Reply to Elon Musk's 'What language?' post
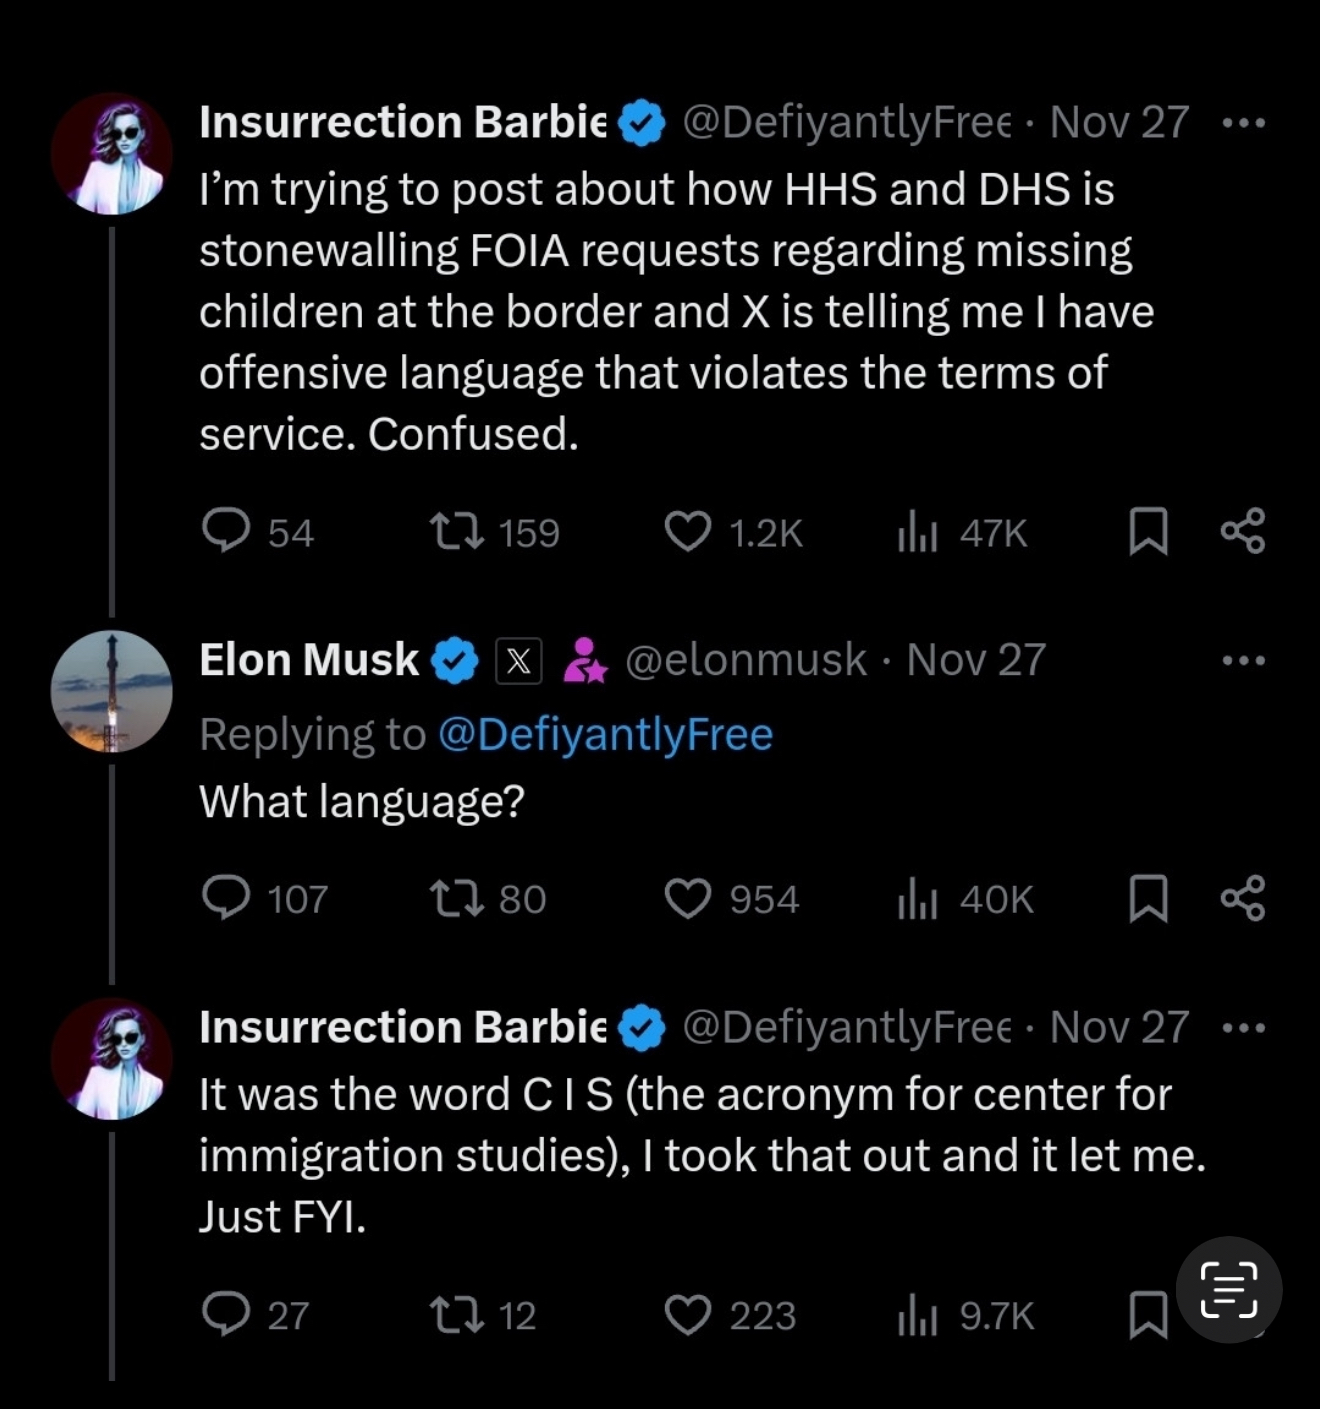 (x=226, y=897)
